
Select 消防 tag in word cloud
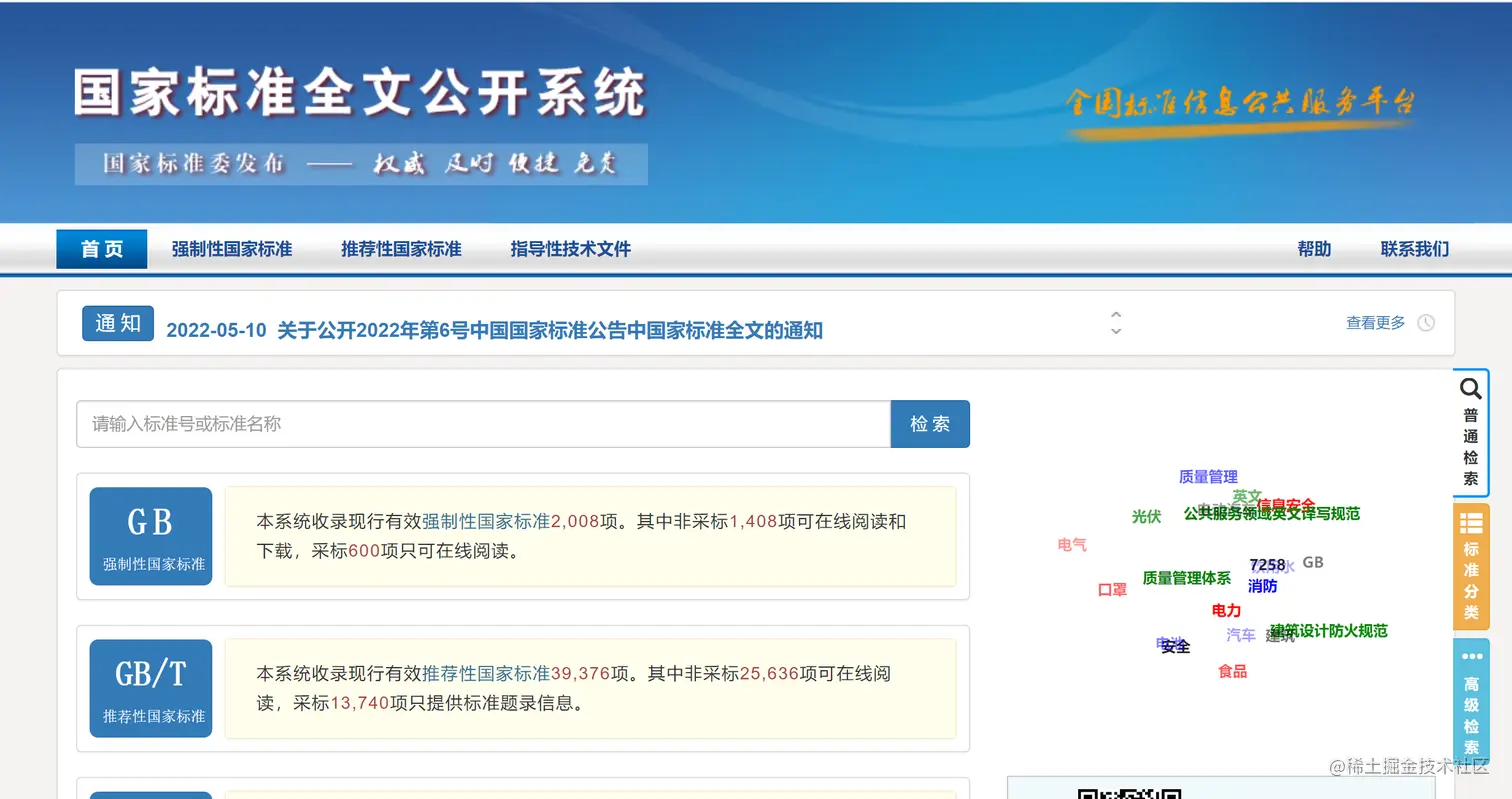point(1262,586)
